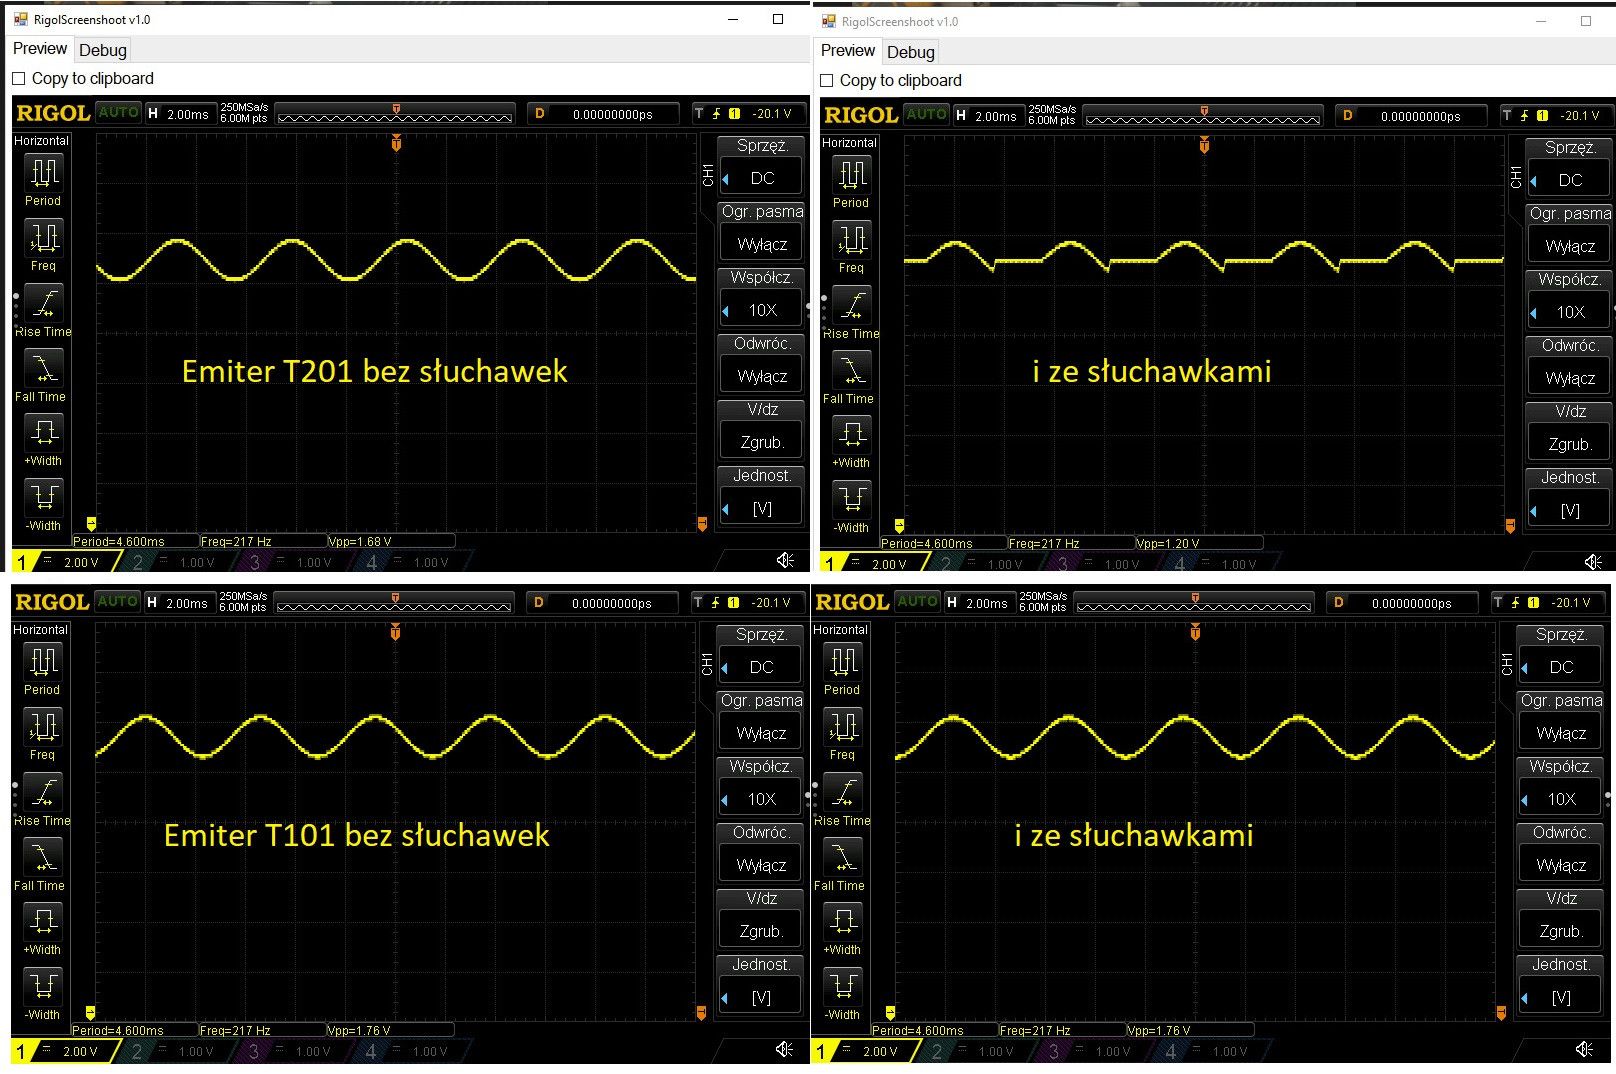Viewport: 1616px width, 1074px height.
Task: Tick Copy to clipboard in the right window
Action: click(827, 81)
